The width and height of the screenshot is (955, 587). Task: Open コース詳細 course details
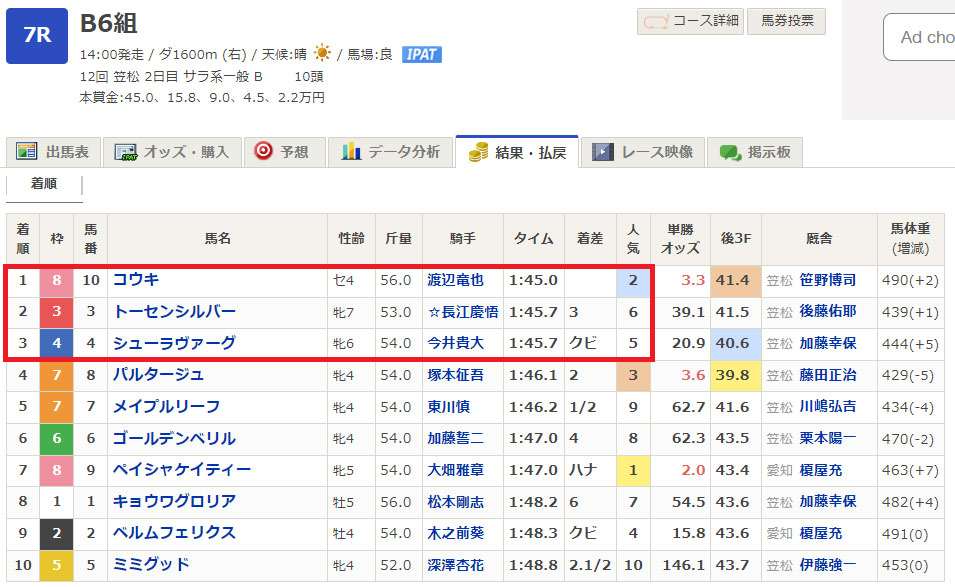[x=690, y=21]
